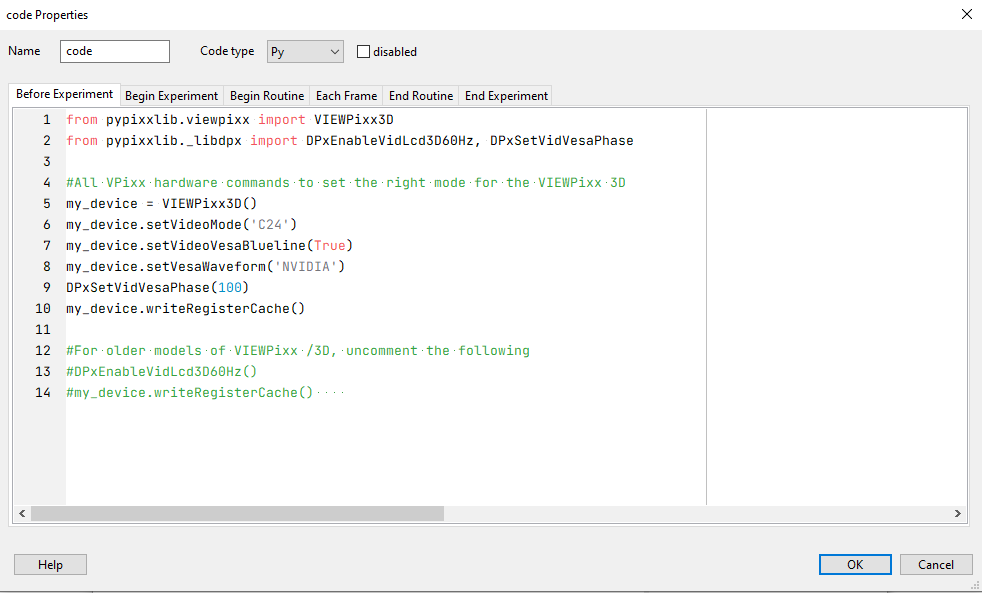
Task: Click the left arrow of horizontal scrollbar
Action: coord(21,513)
